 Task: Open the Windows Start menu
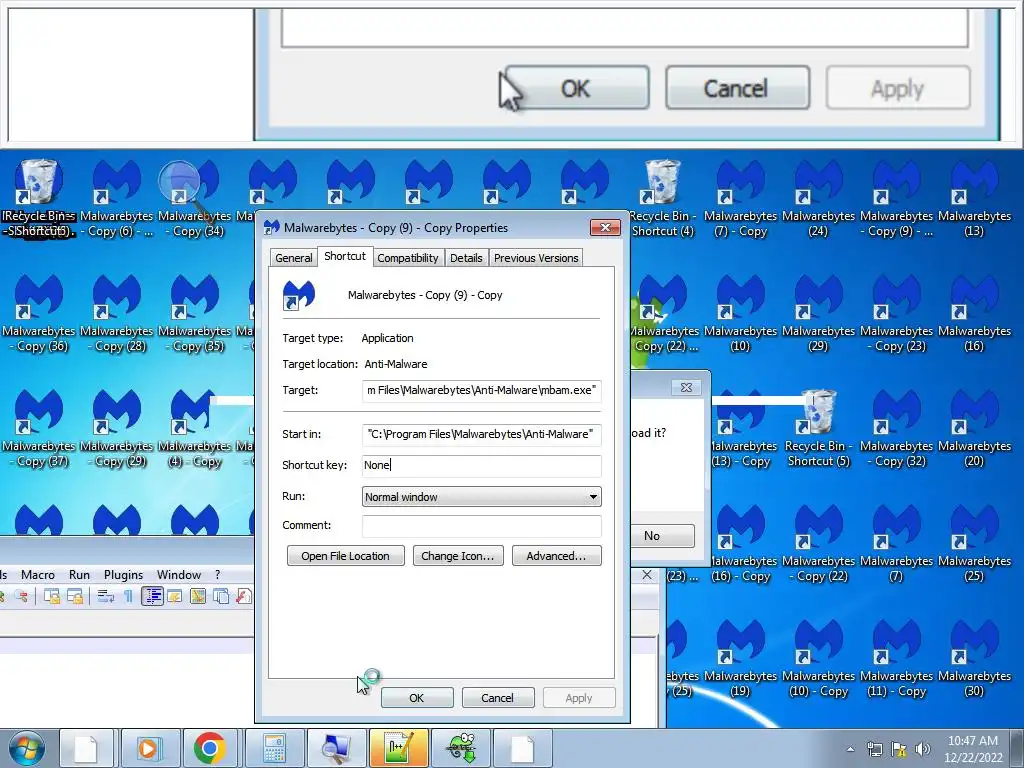click(x=27, y=748)
